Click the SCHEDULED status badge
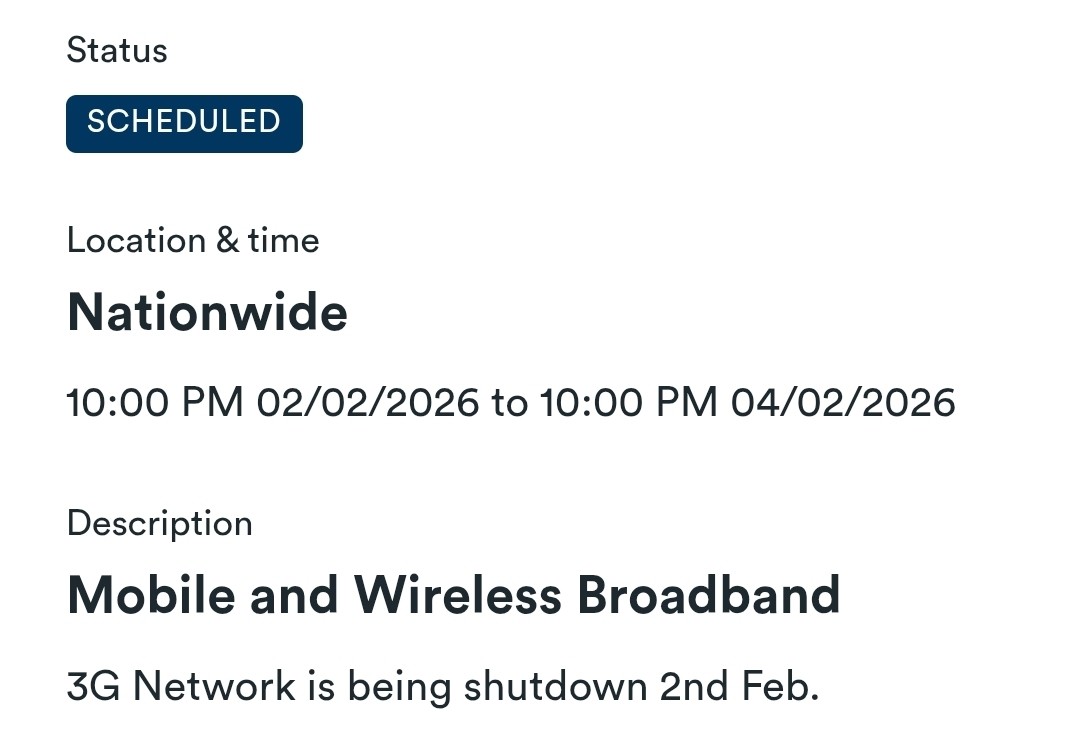The width and height of the screenshot is (1080, 744). (x=184, y=123)
